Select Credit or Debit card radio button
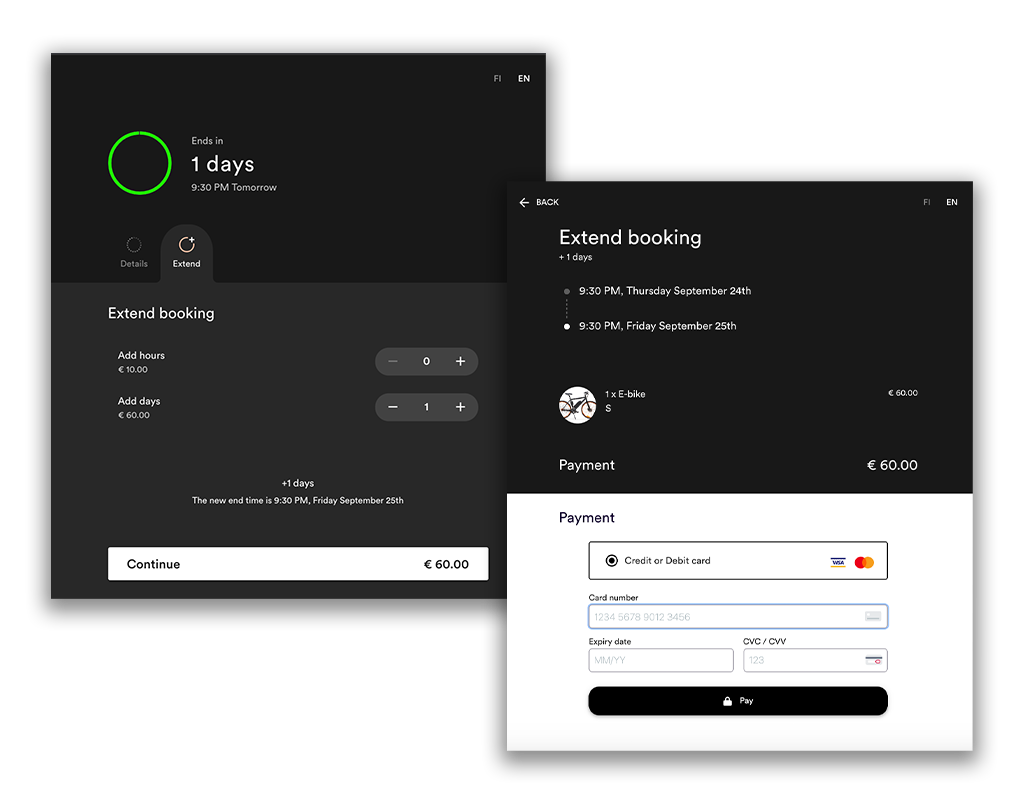The width and height of the screenshot is (1036, 804). tap(612, 560)
